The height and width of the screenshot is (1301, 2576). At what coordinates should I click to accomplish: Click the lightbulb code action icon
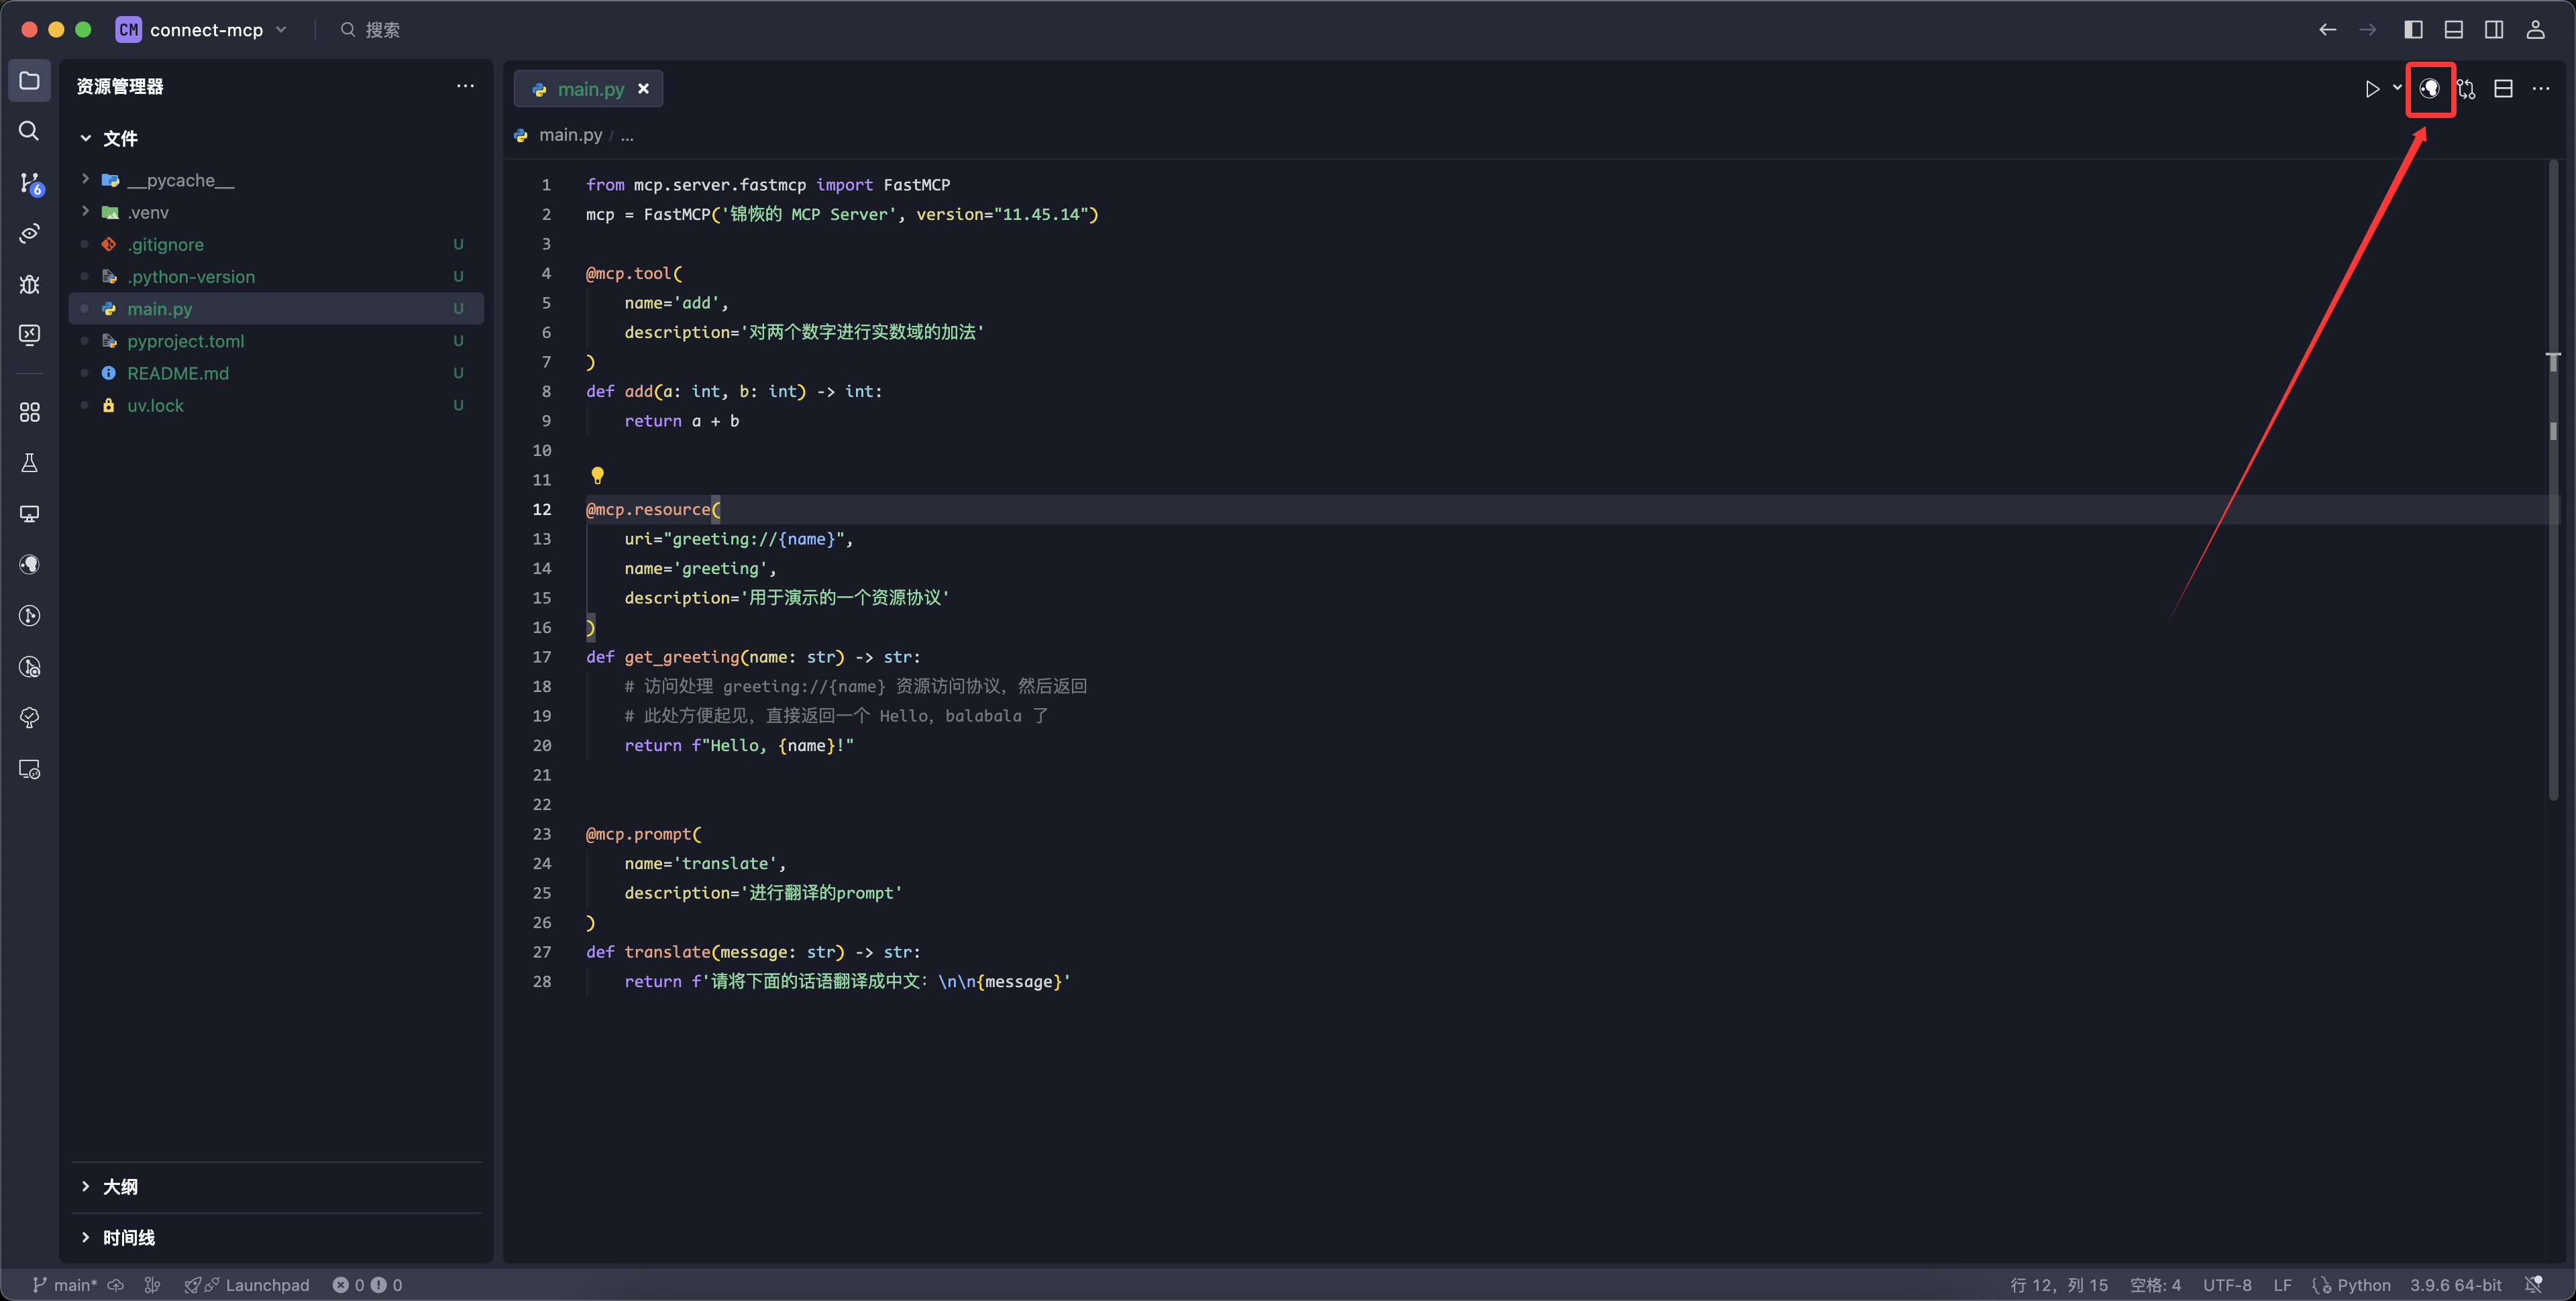click(x=597, y=475)
